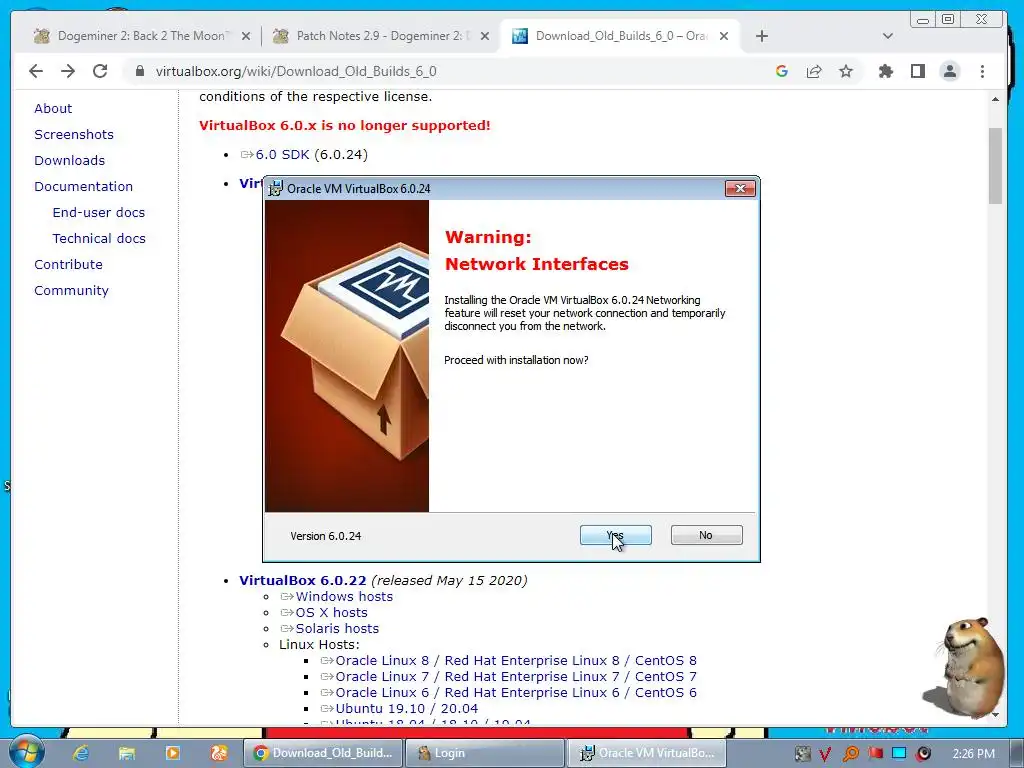Open End-user docs link
Image resolution: width=1024 pixels, height=768 pixels.
pos(99,212)
